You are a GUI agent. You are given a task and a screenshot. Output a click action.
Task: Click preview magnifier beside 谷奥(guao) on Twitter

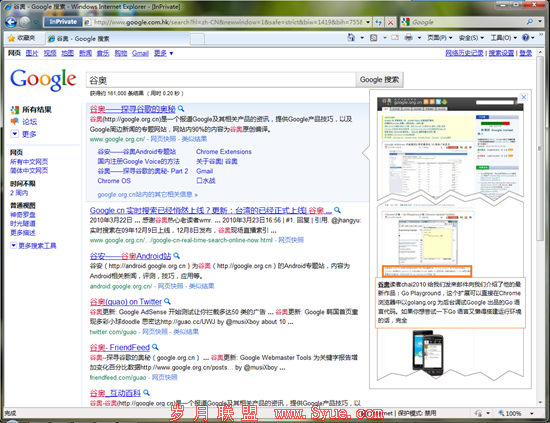tap(167, 301)
